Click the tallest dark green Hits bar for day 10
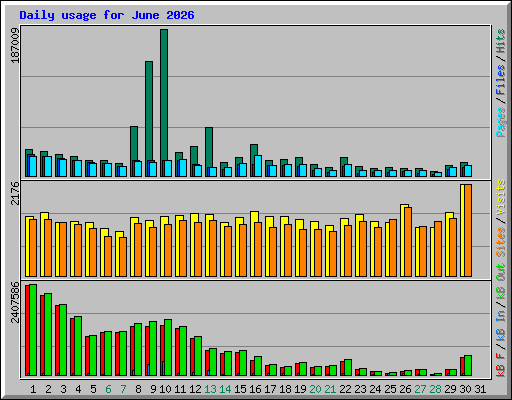This screenshot has width=512, height=400. point(164,95)
